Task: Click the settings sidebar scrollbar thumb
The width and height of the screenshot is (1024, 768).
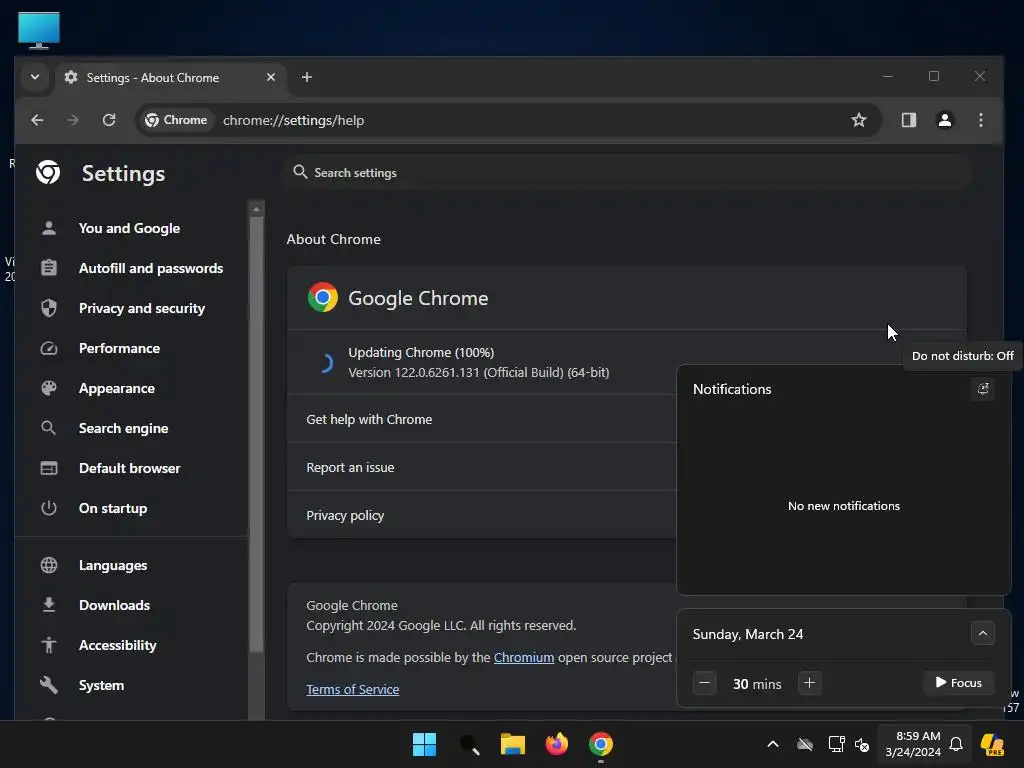Action: point(257,434)
